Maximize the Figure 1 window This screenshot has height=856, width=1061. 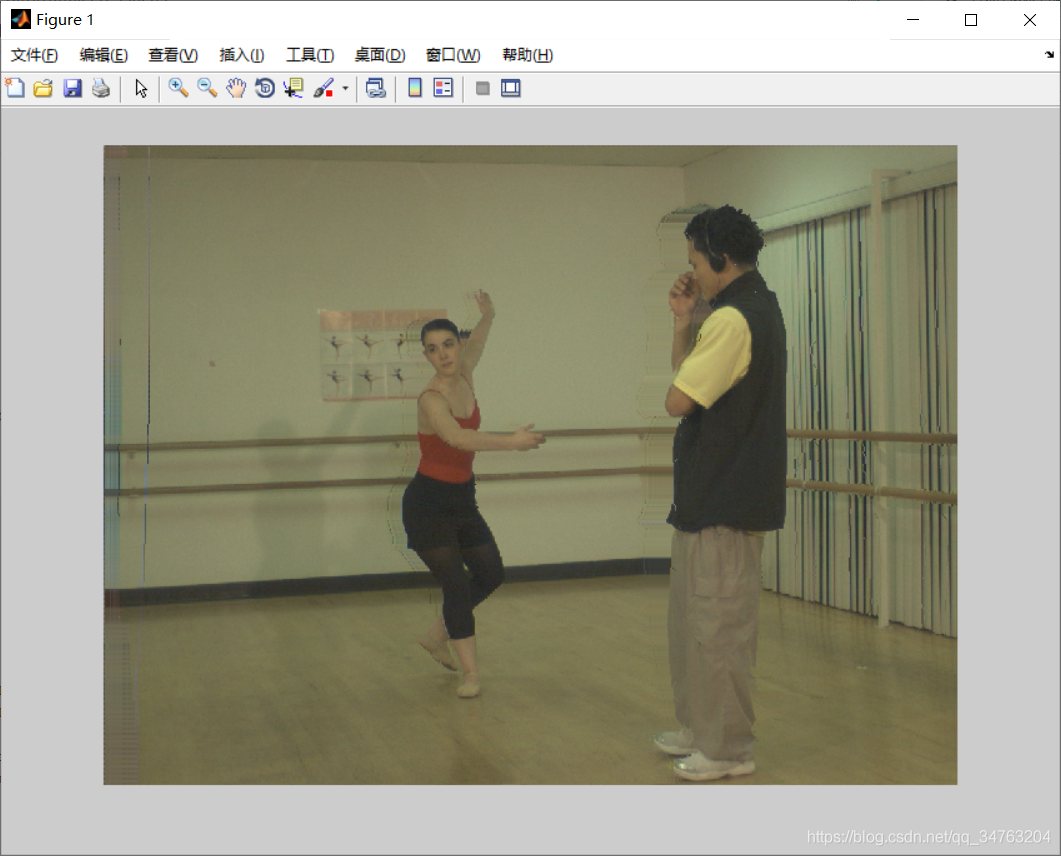(x=971, y=20)
